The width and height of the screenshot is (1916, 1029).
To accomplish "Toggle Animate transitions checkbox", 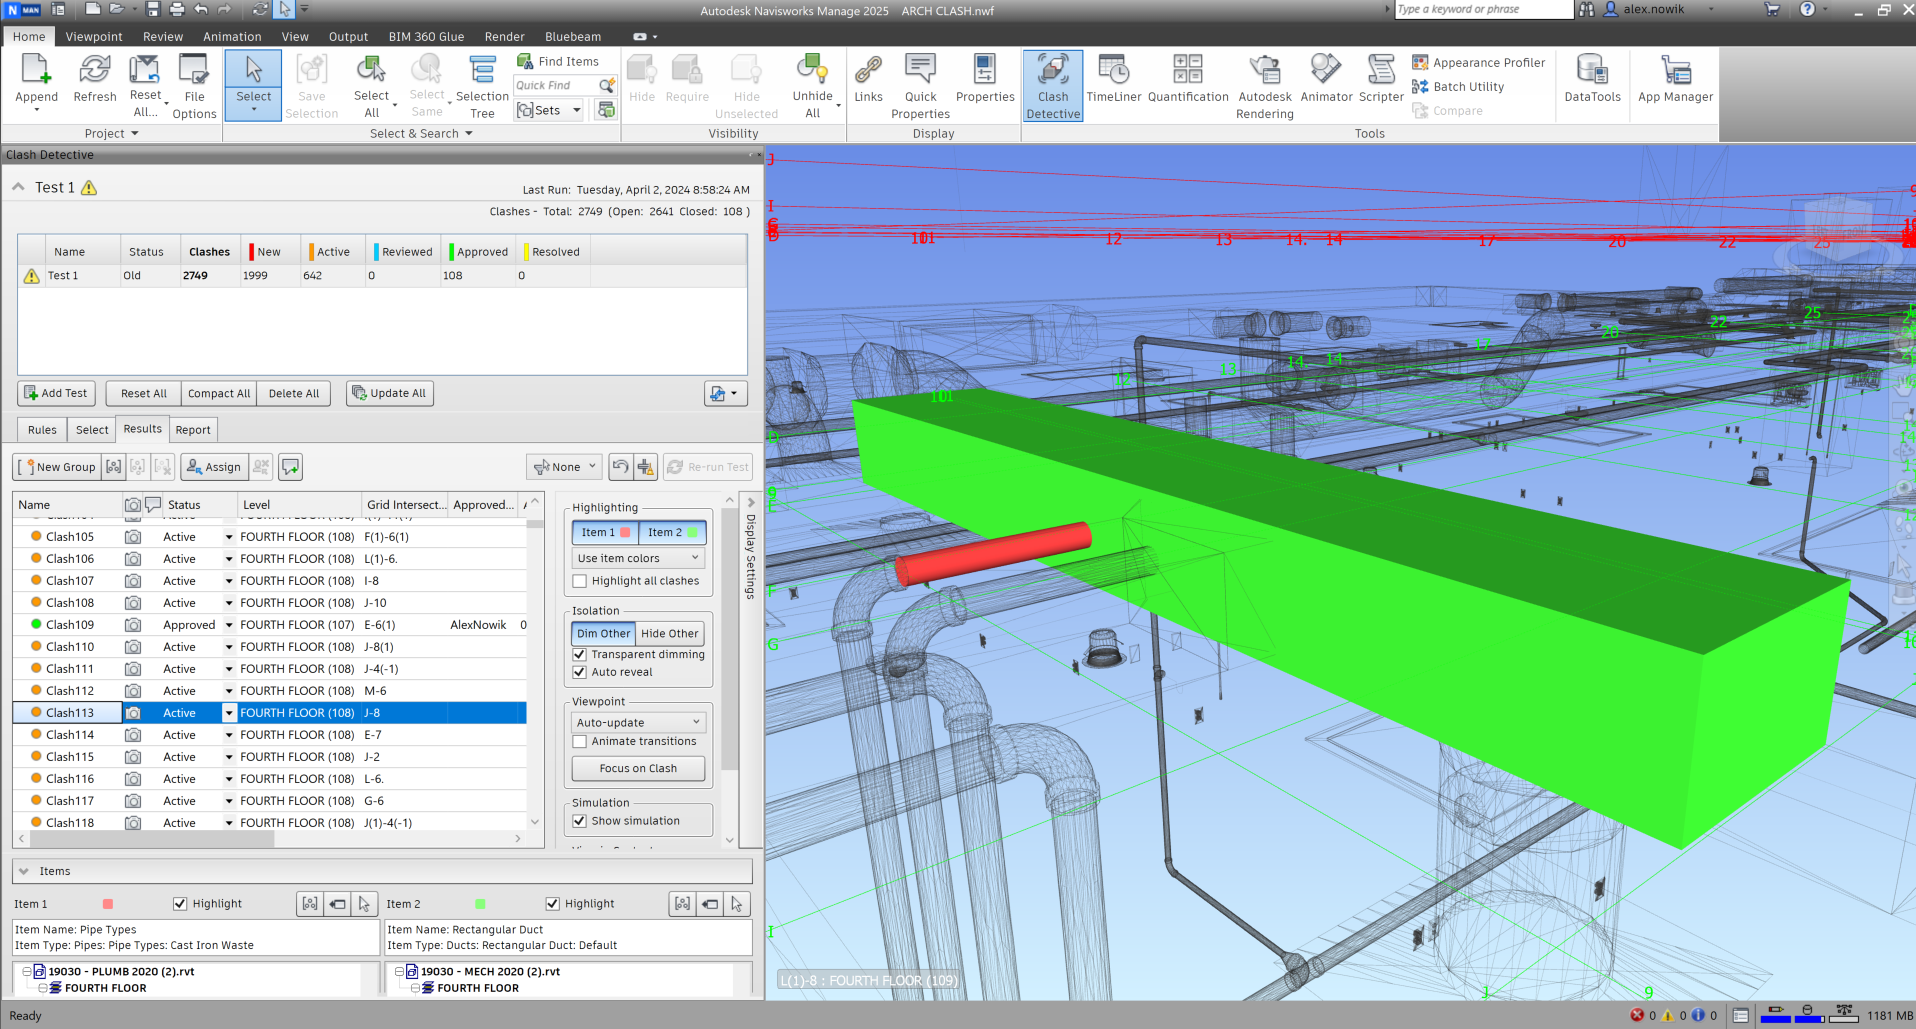I will (580, 742).
